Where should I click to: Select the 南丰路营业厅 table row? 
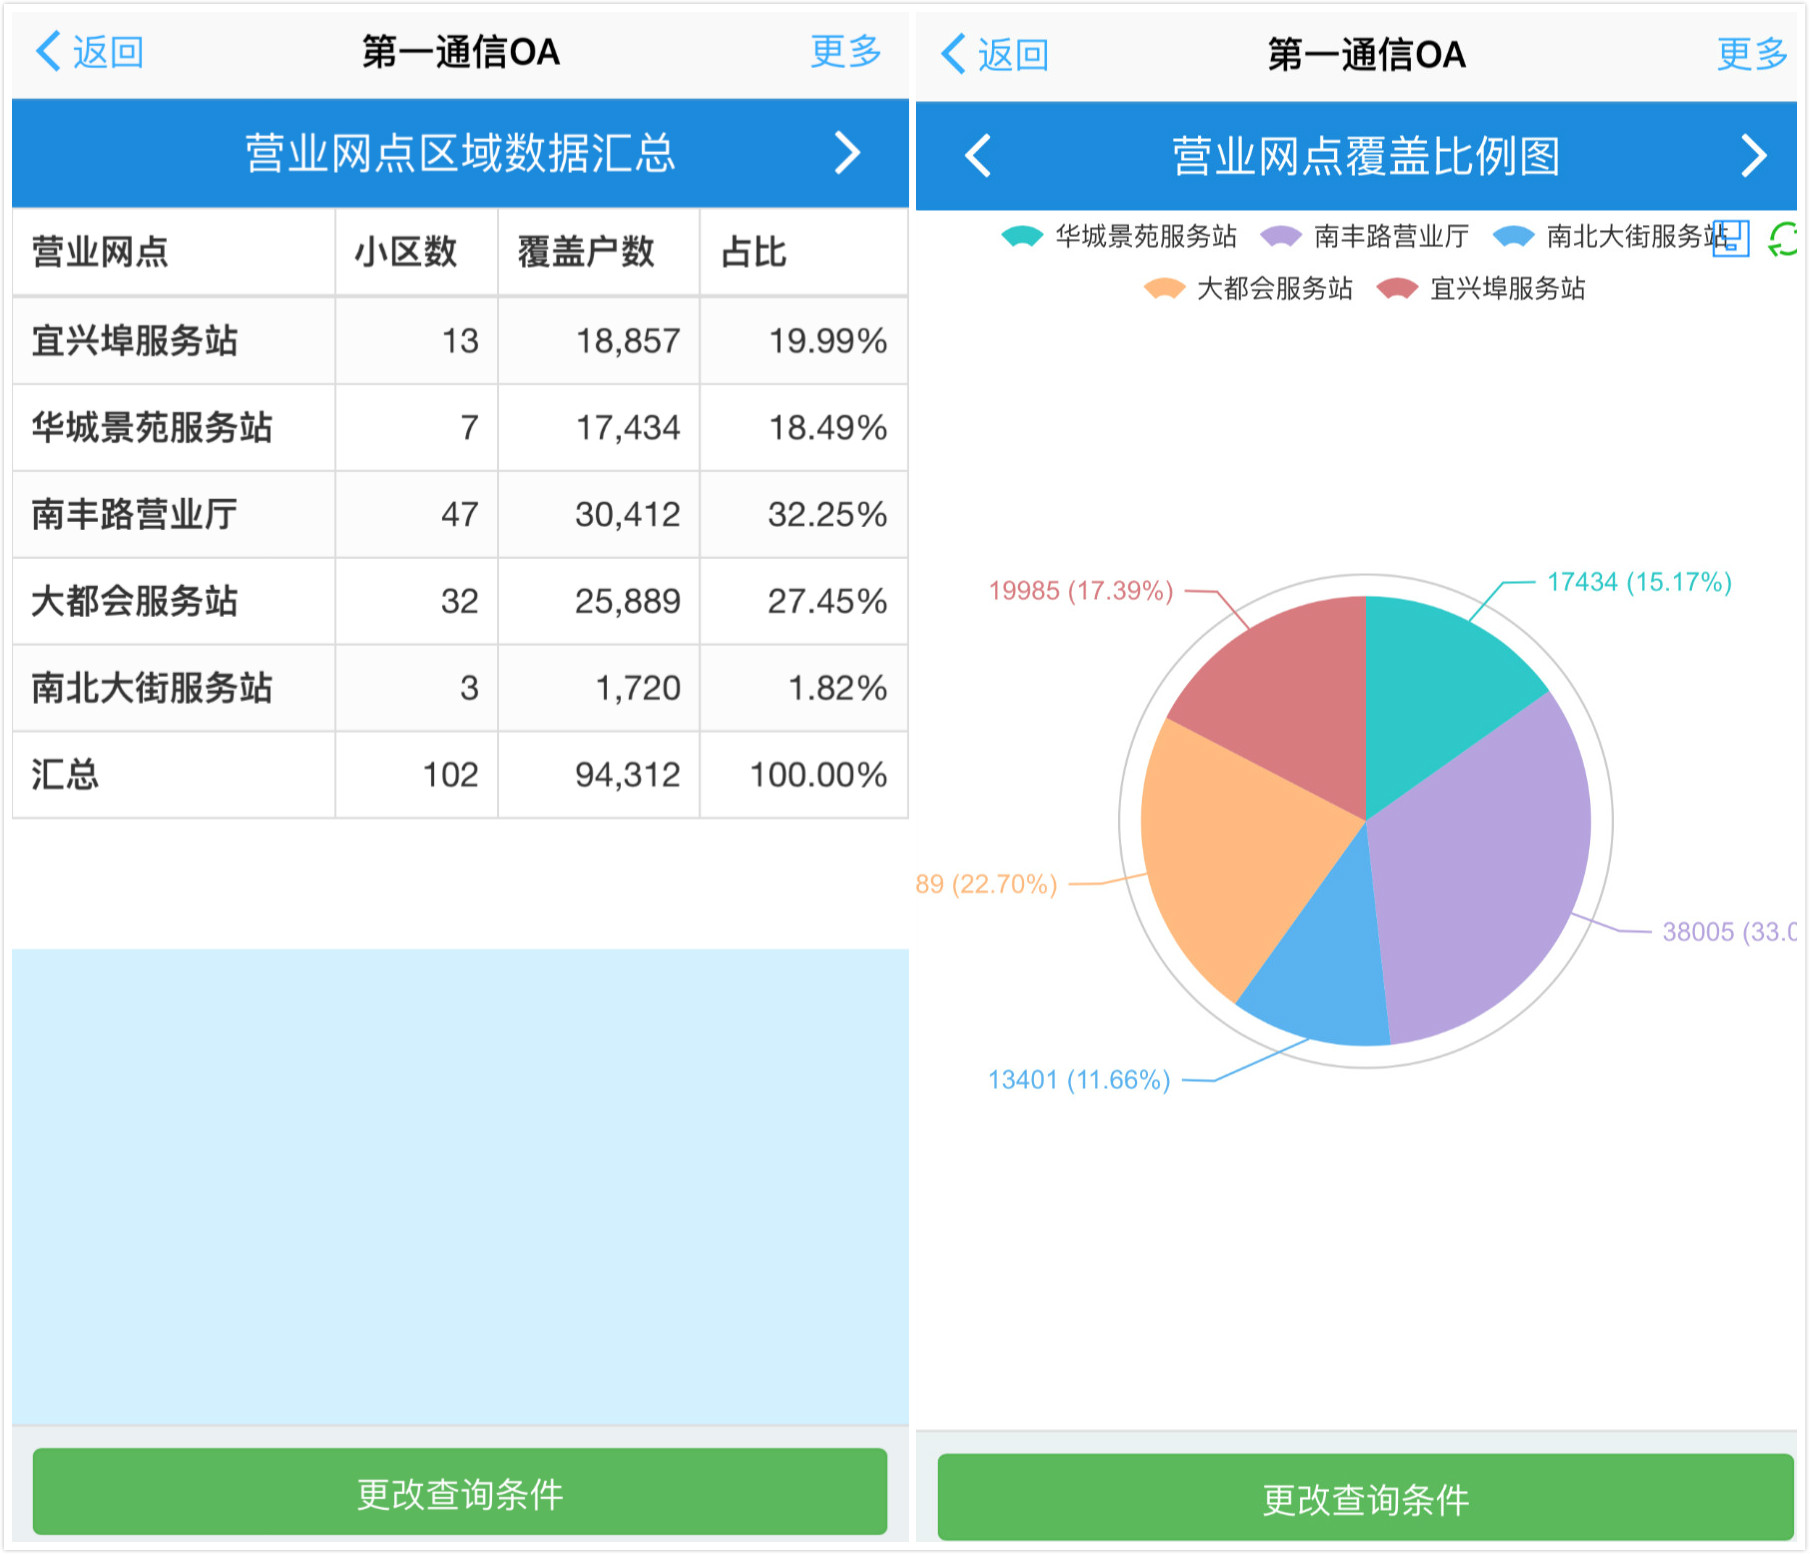click(459, 514)
